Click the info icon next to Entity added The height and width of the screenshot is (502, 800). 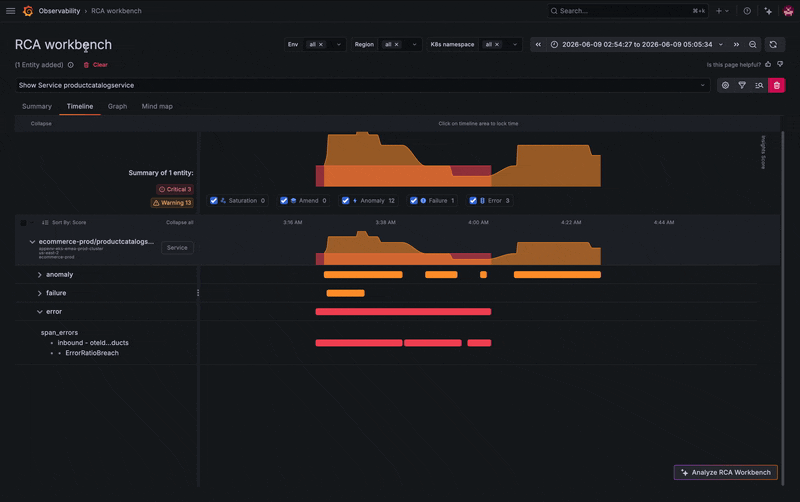tap(70, 65)
